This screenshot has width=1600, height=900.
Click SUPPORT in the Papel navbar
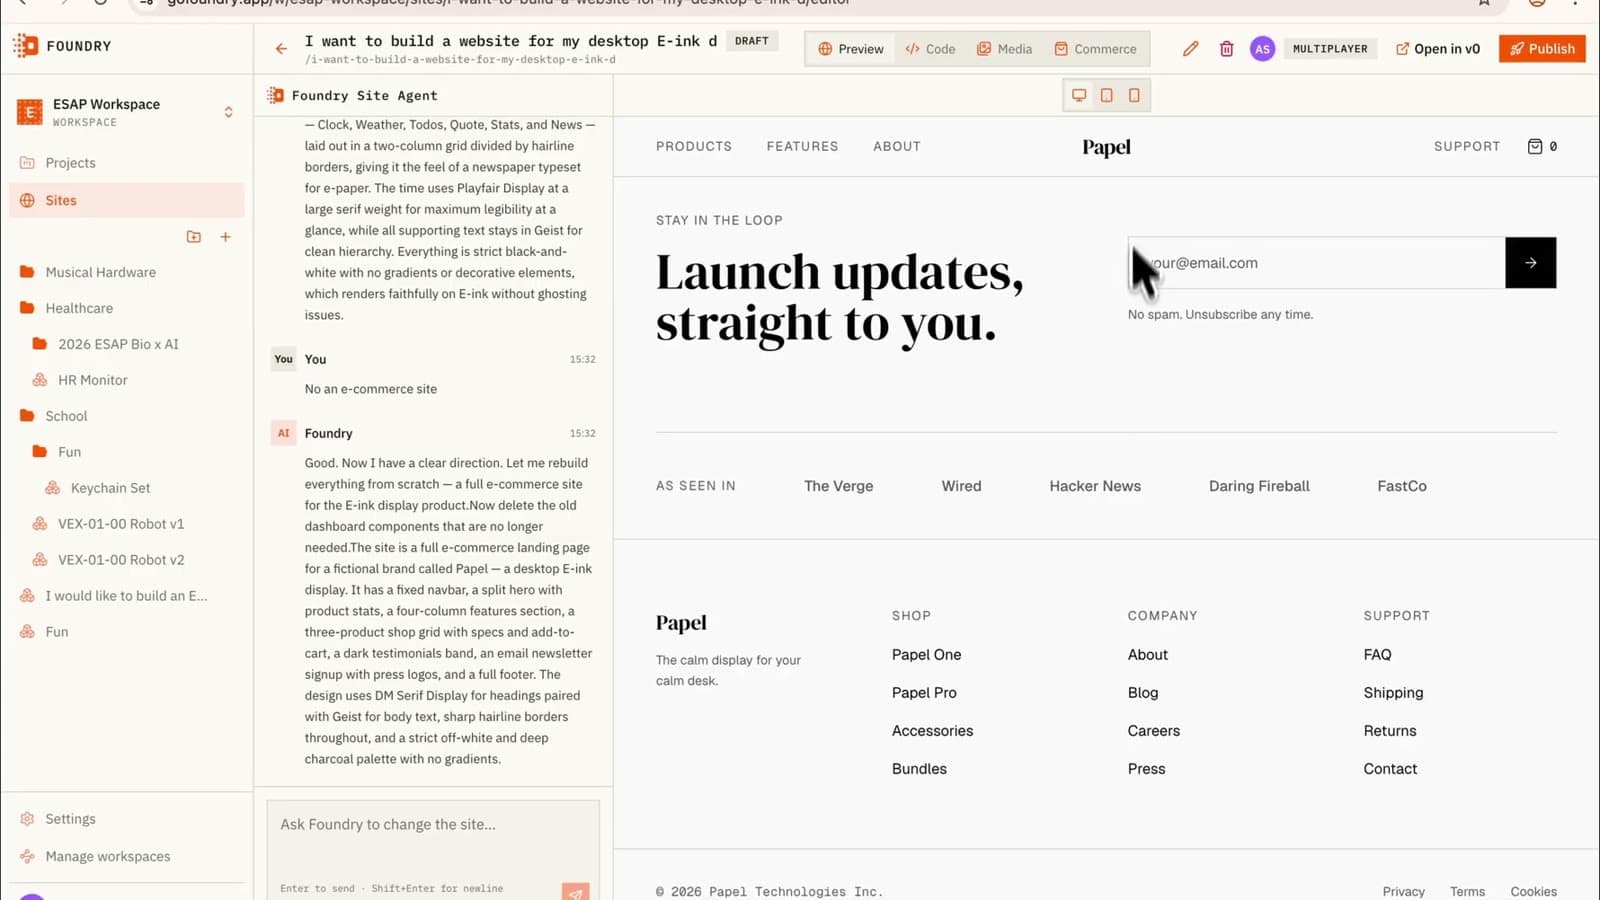click(x=1467, y=146)
